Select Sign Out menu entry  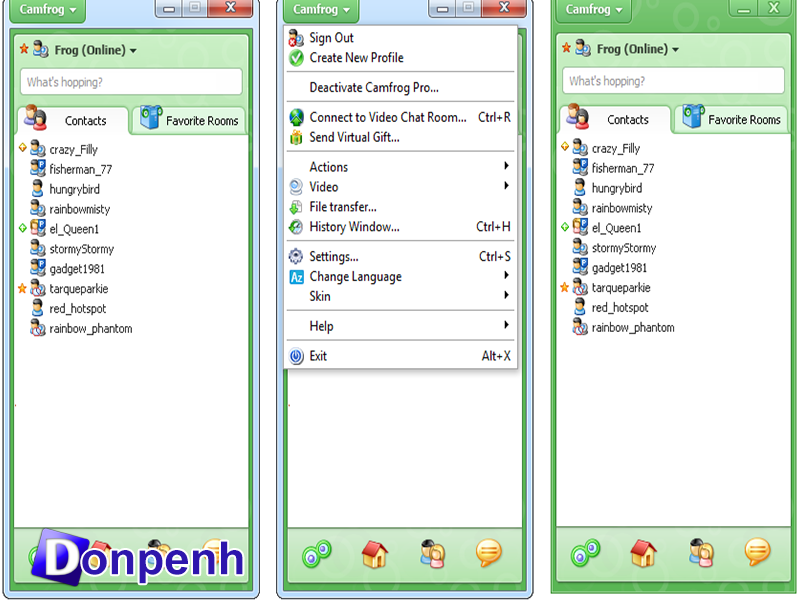point(401,38)
